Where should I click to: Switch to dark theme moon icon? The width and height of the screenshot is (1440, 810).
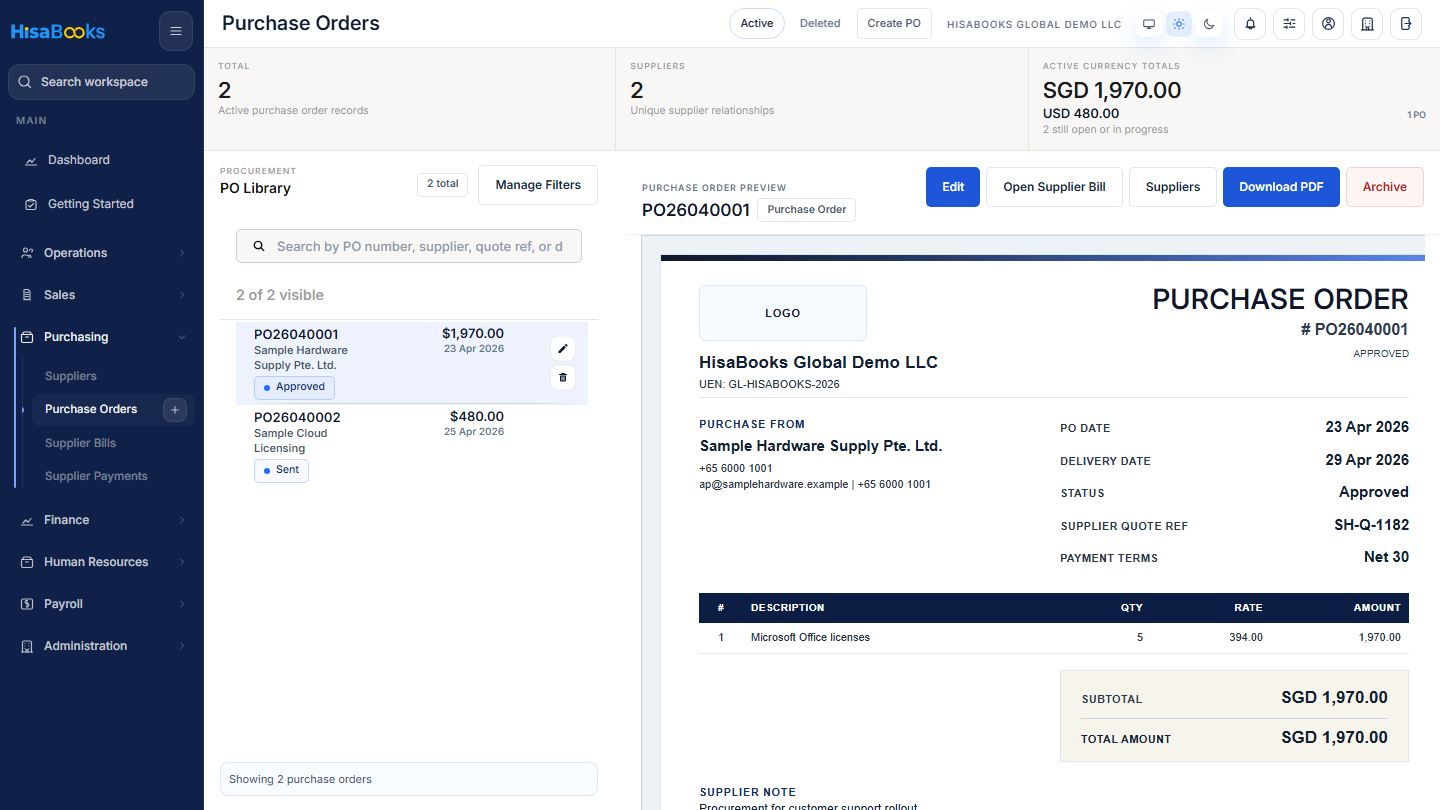tap(1209, 24)
